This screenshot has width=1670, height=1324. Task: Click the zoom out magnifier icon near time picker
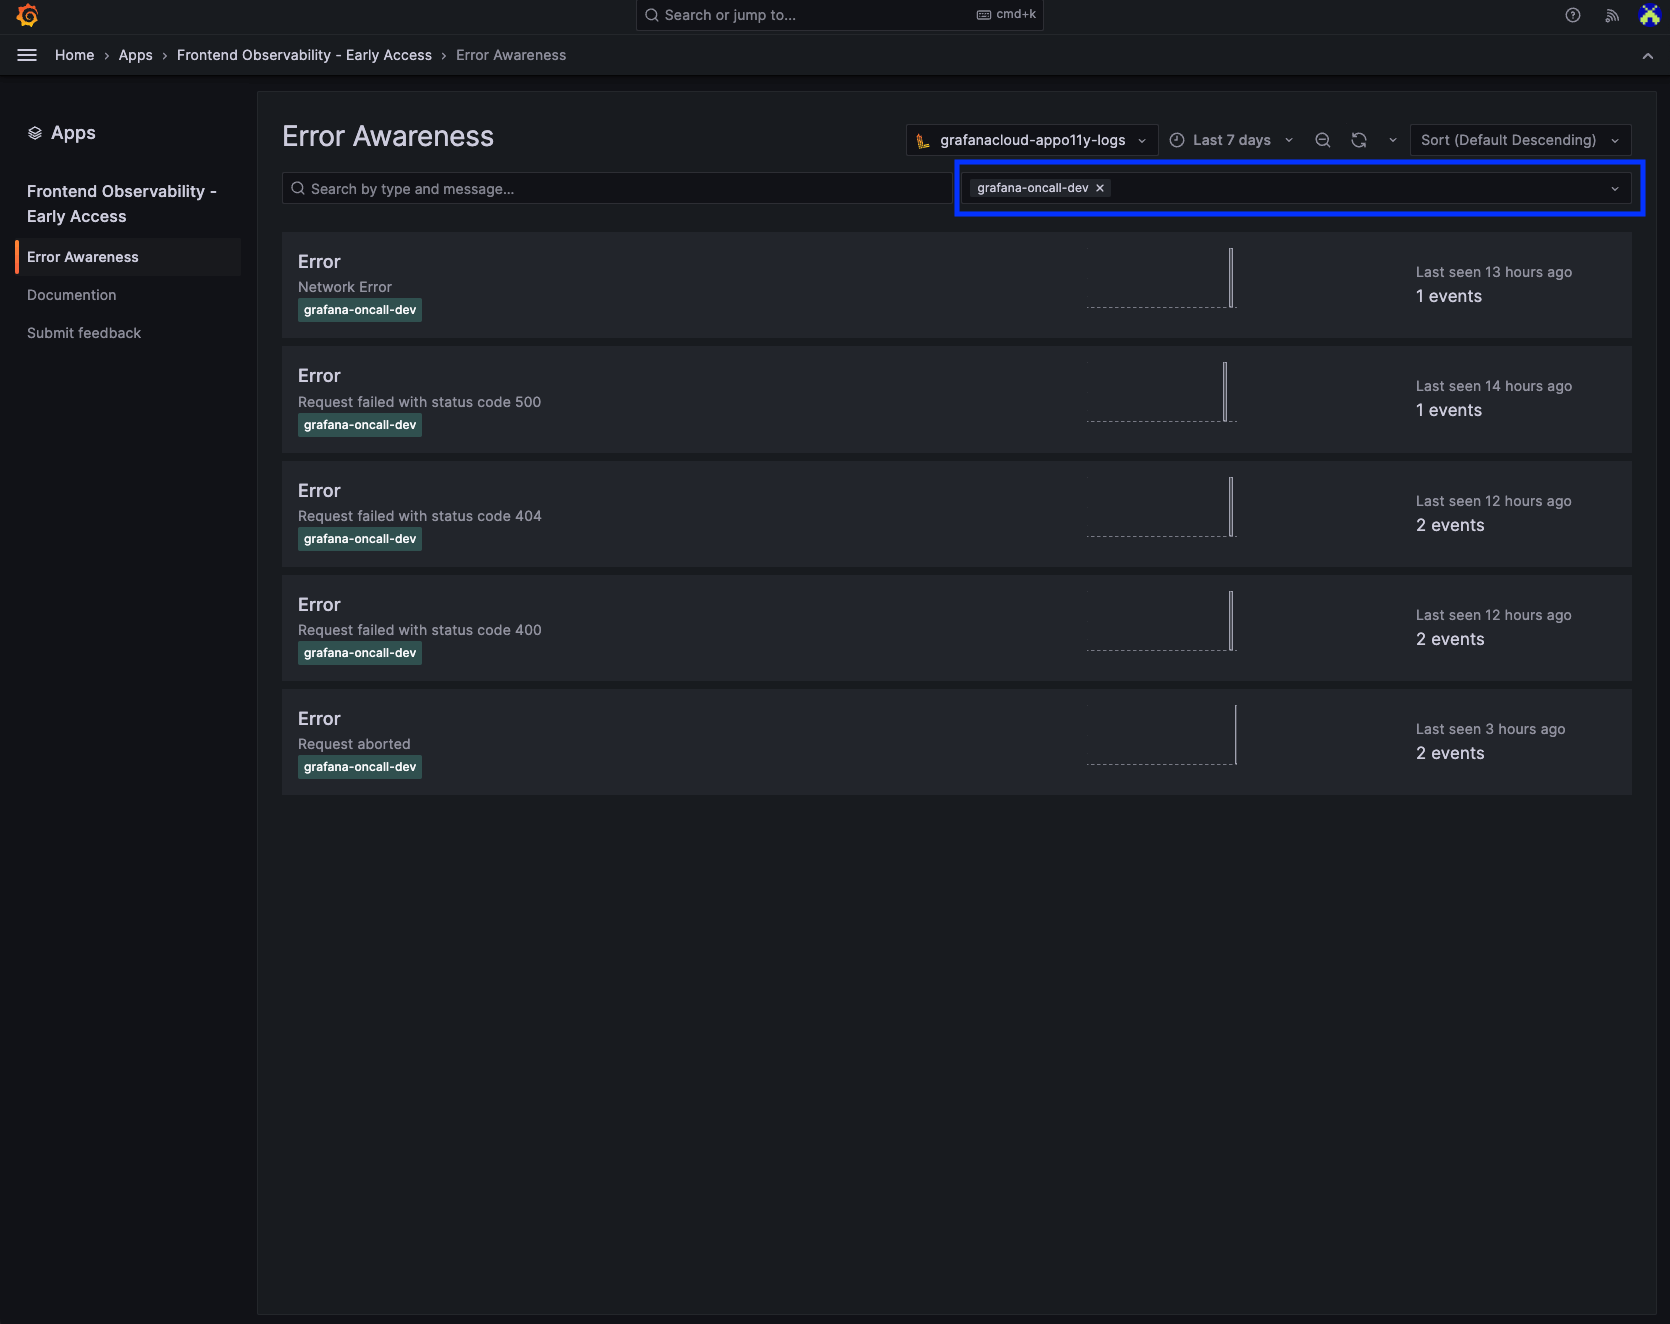[1322, 140]
